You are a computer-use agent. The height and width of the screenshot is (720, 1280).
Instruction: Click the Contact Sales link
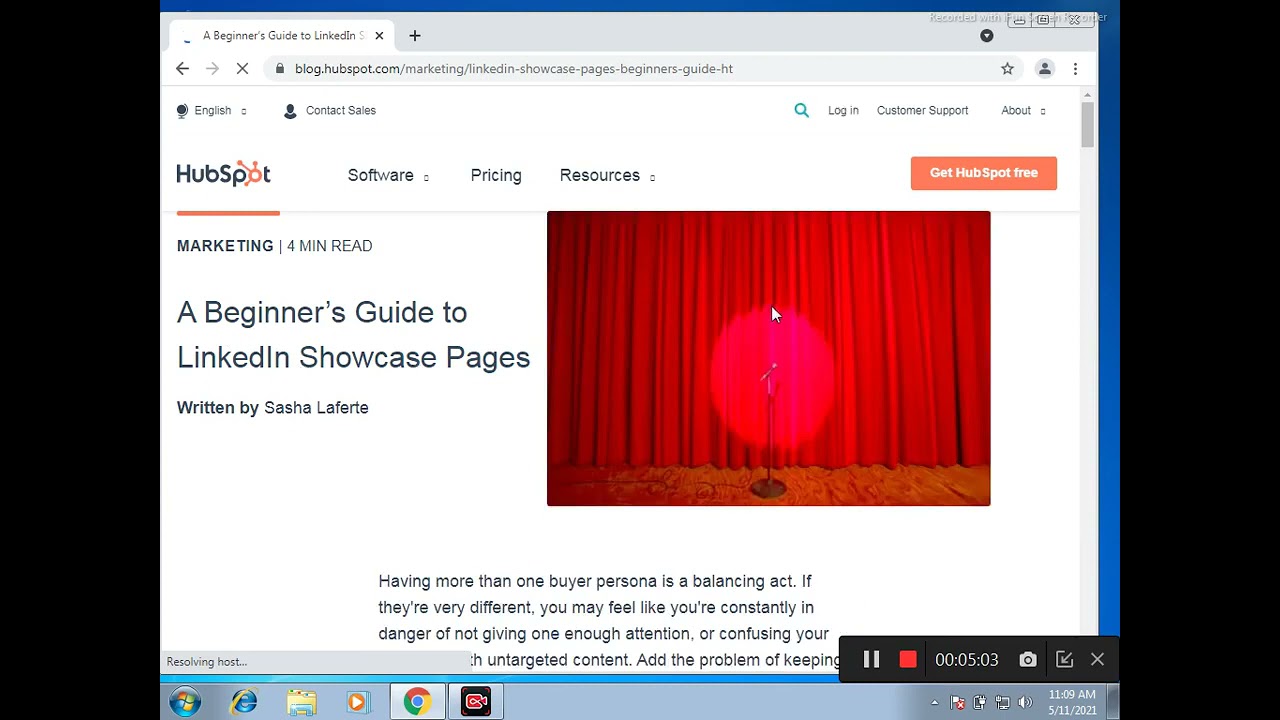tap(330, 111)
